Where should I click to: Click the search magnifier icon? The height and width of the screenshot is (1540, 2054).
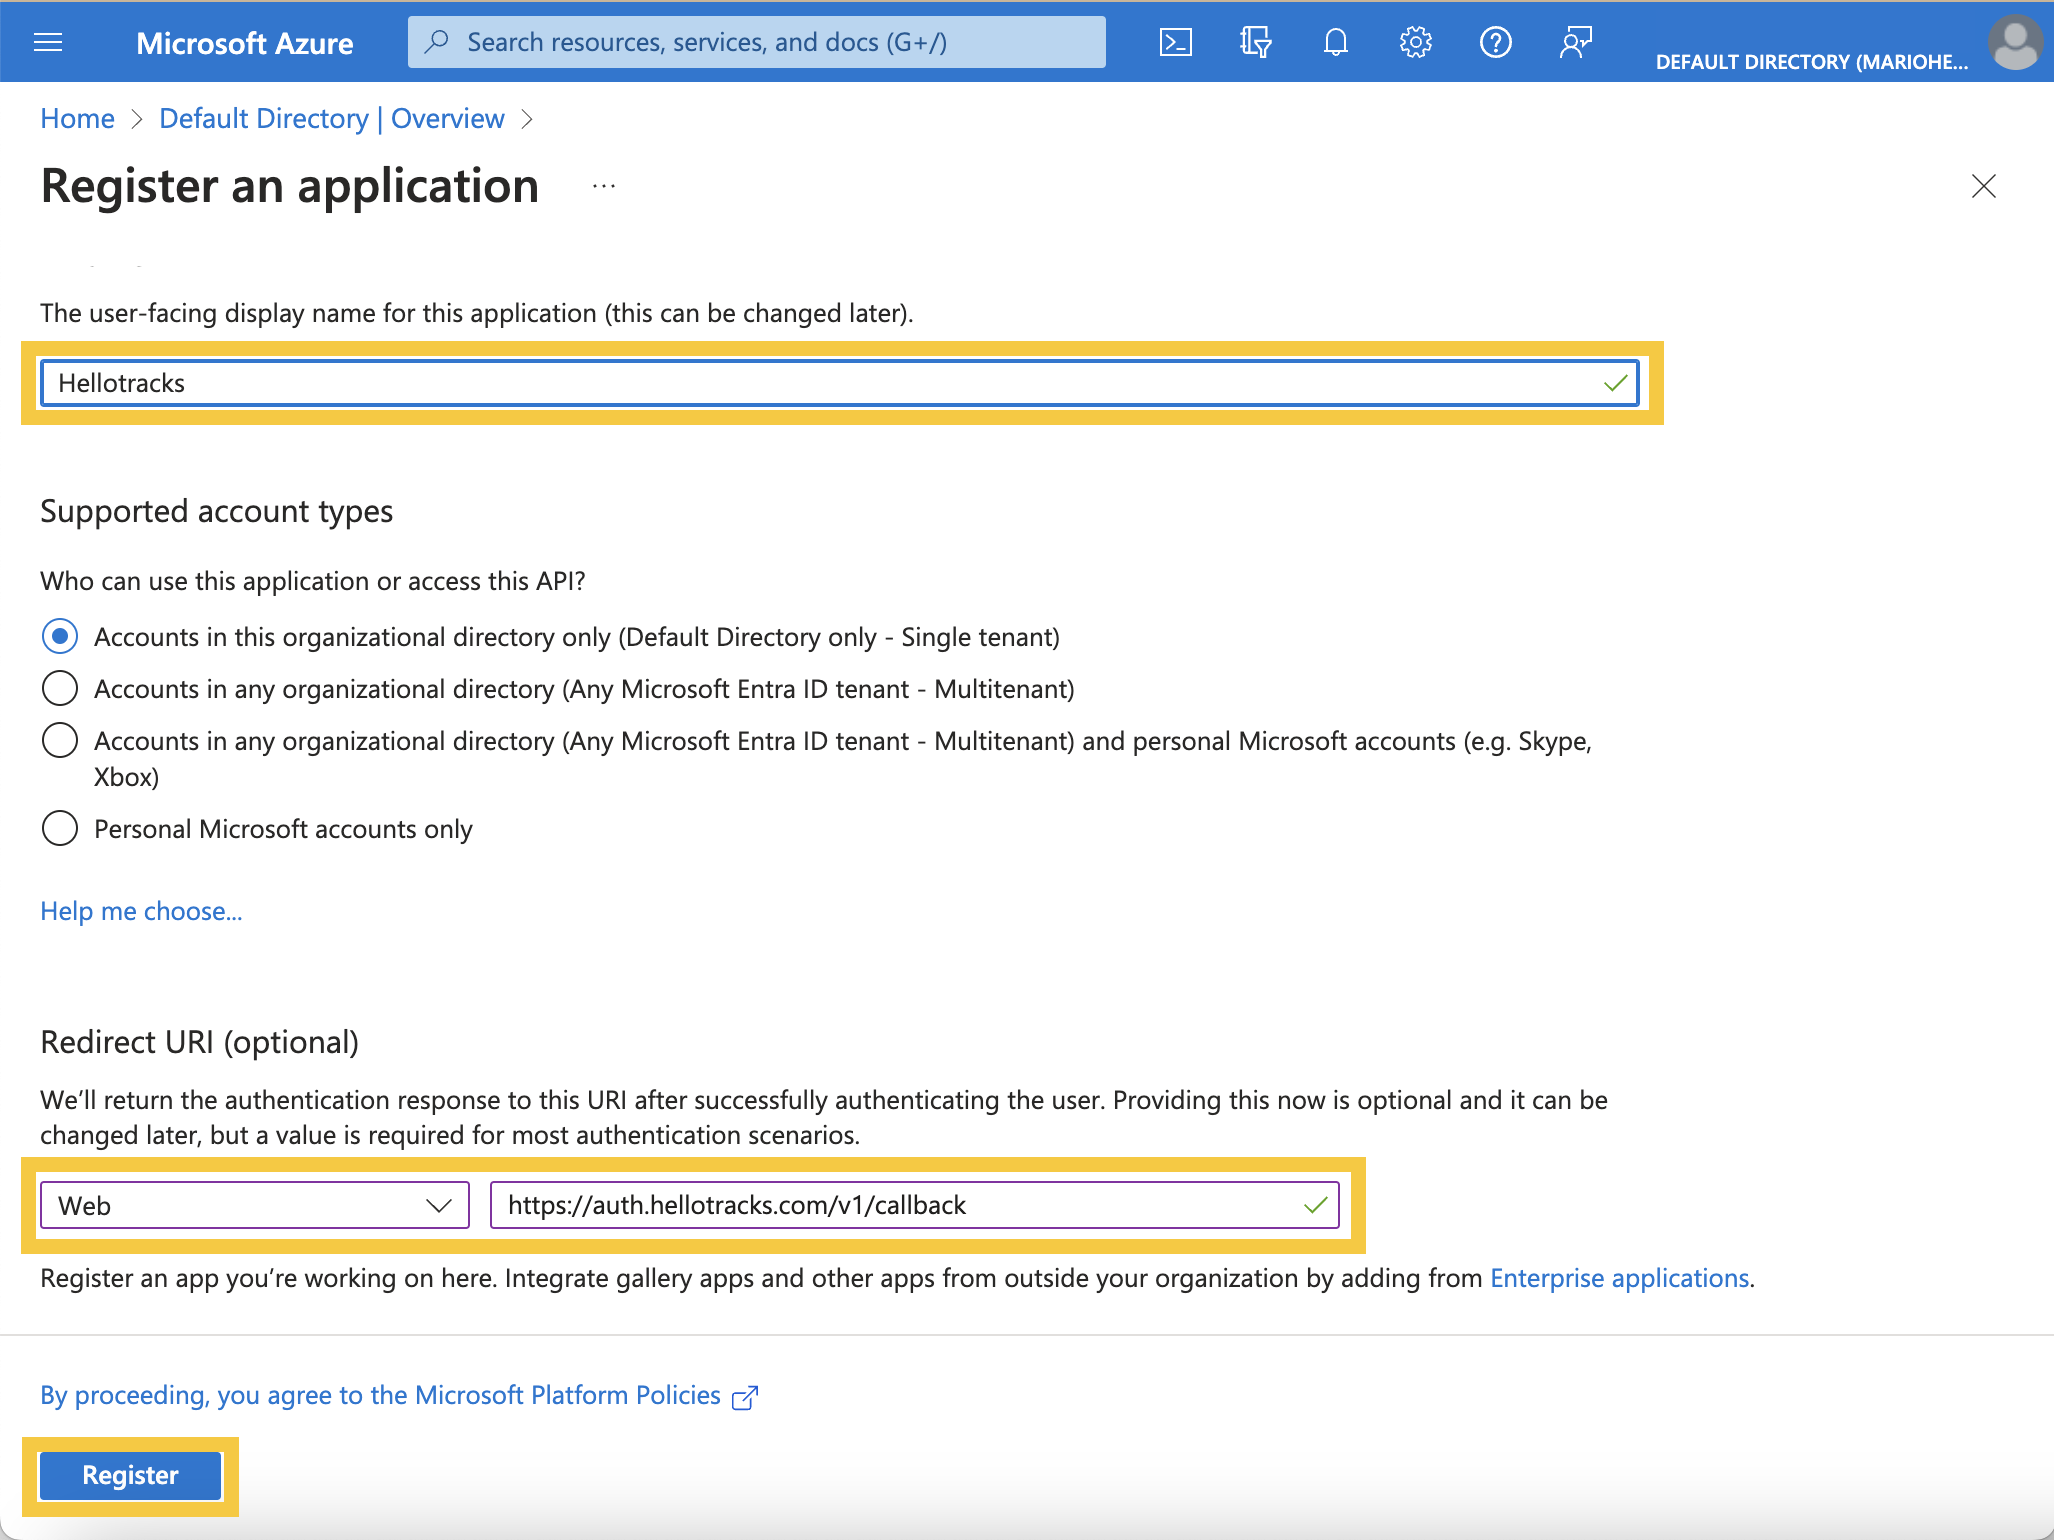click(x=436, y=42)
